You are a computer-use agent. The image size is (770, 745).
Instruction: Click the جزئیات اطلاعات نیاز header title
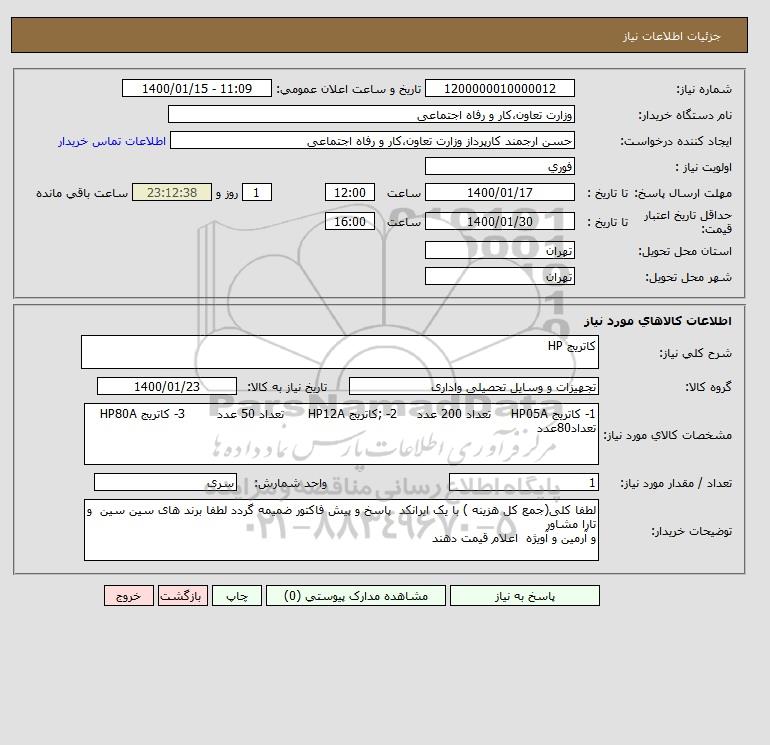click(671, 36)
